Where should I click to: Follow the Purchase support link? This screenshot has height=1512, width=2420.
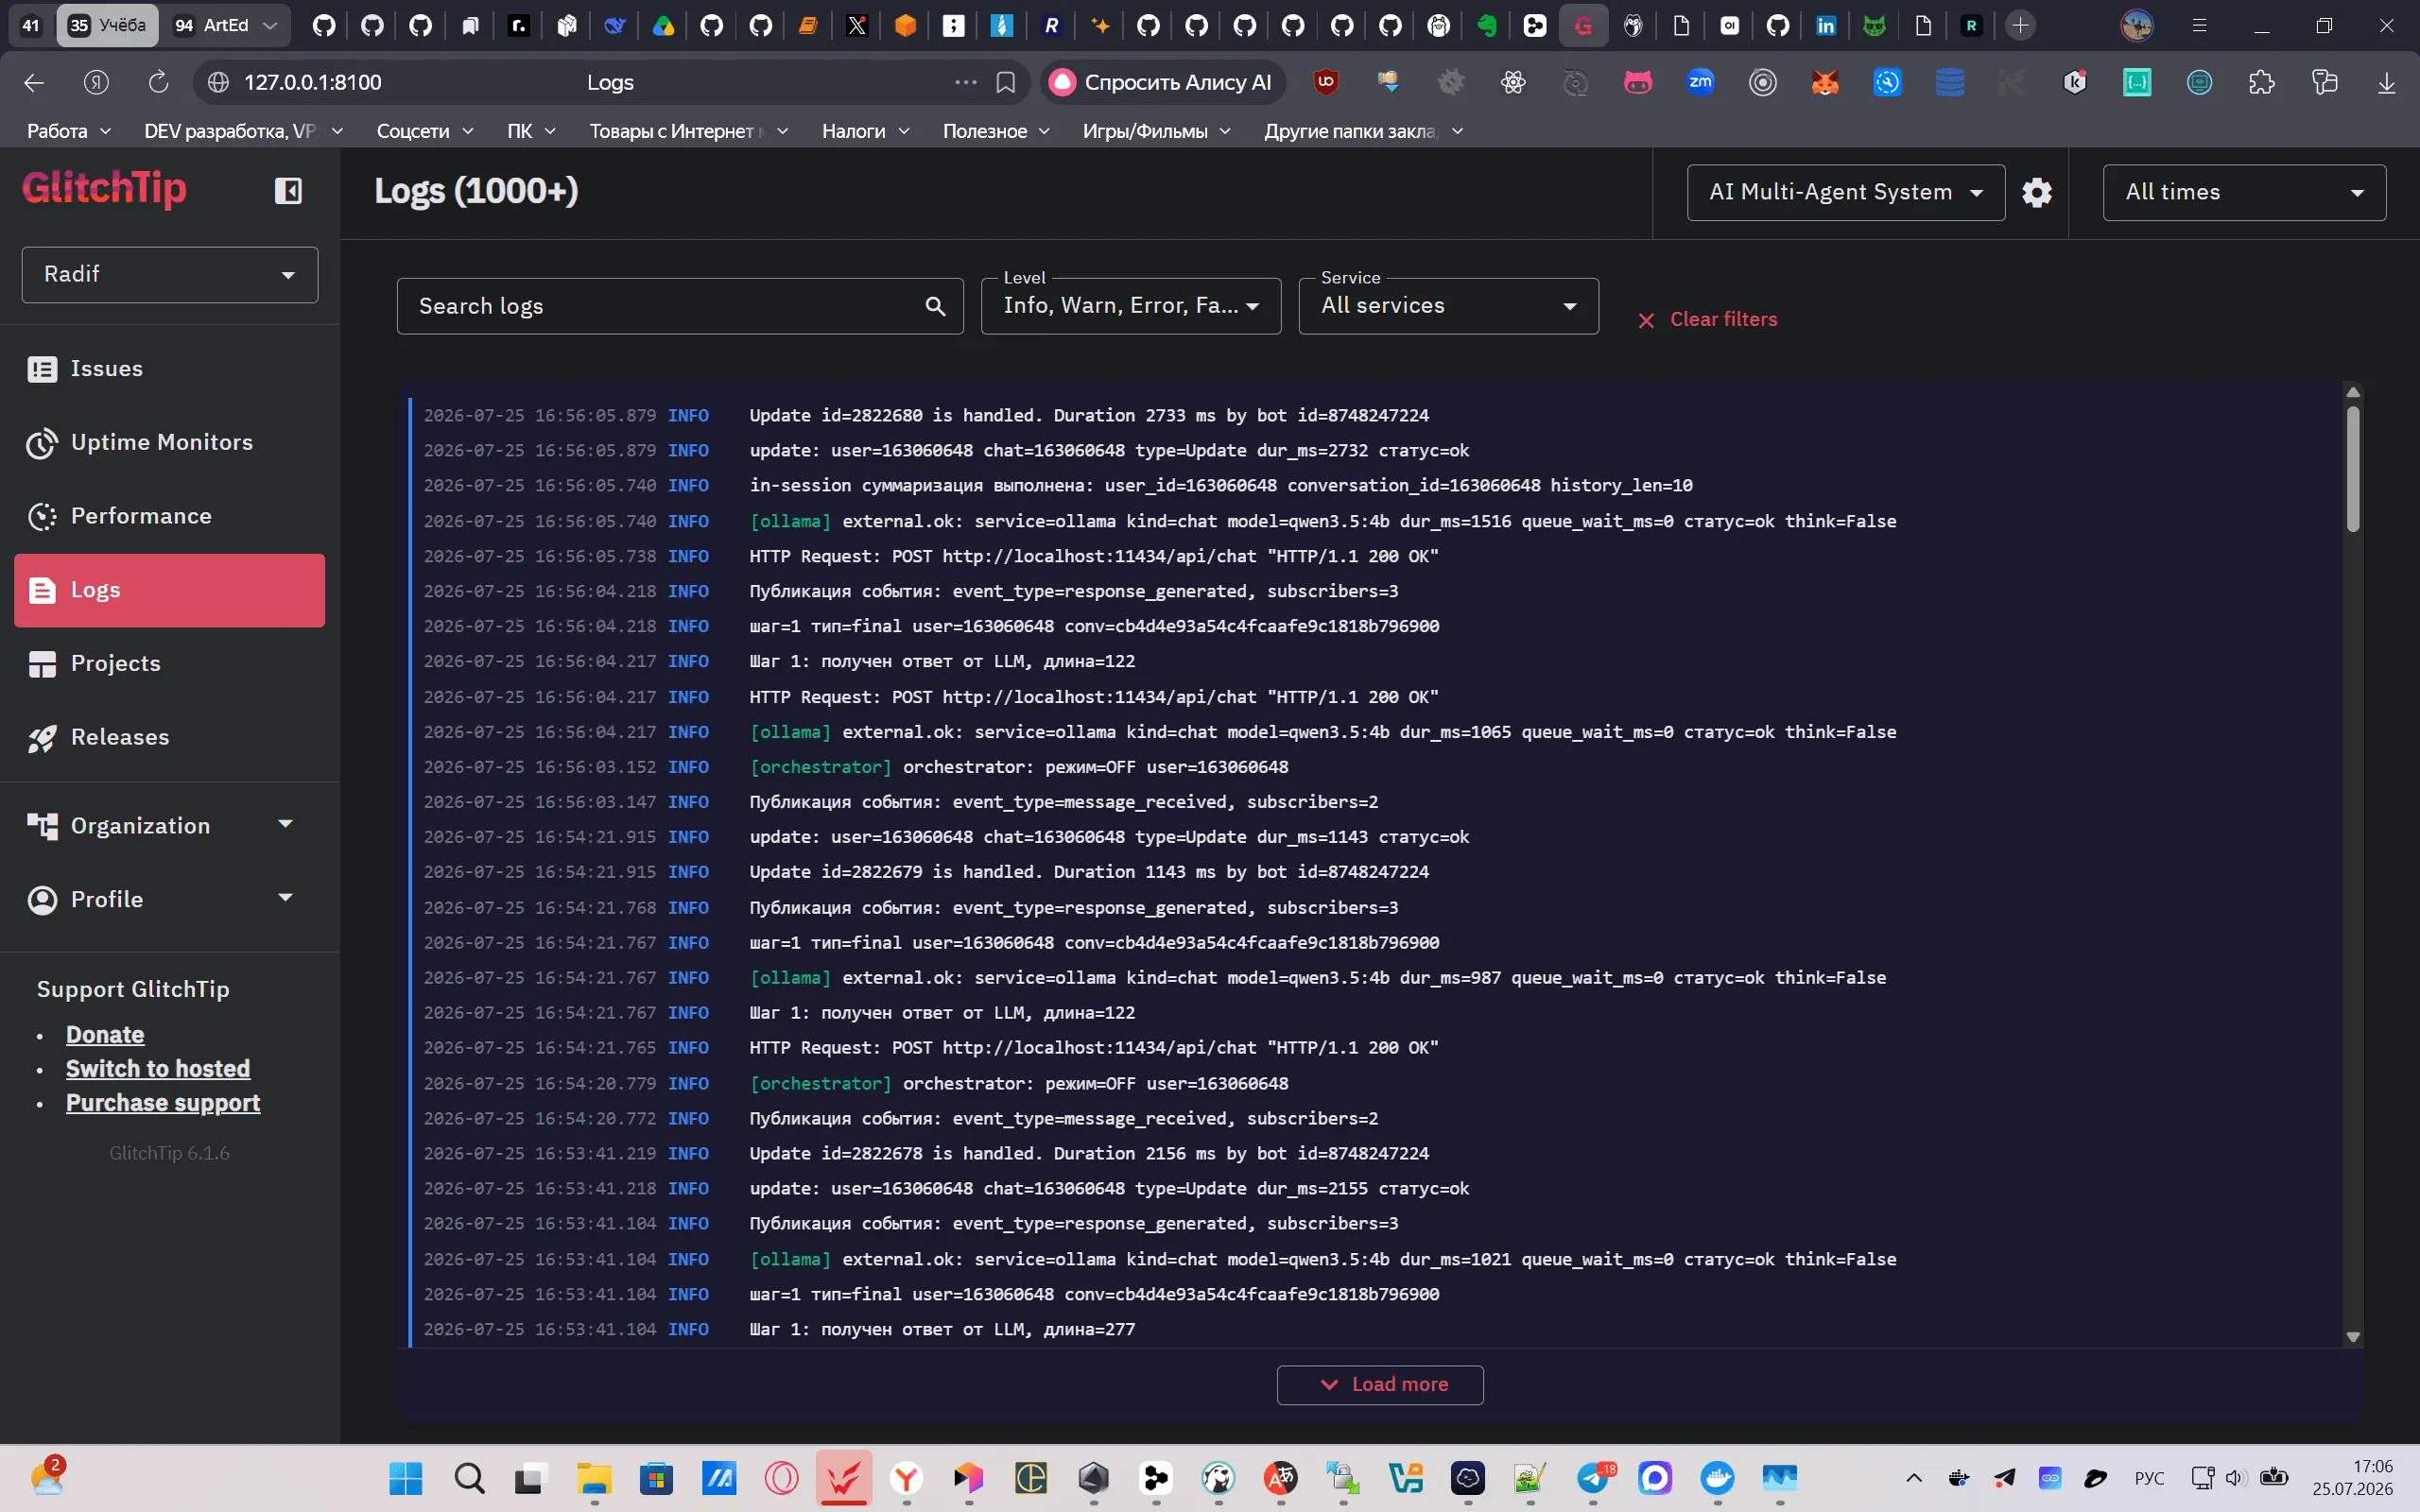click(163, 1103)
